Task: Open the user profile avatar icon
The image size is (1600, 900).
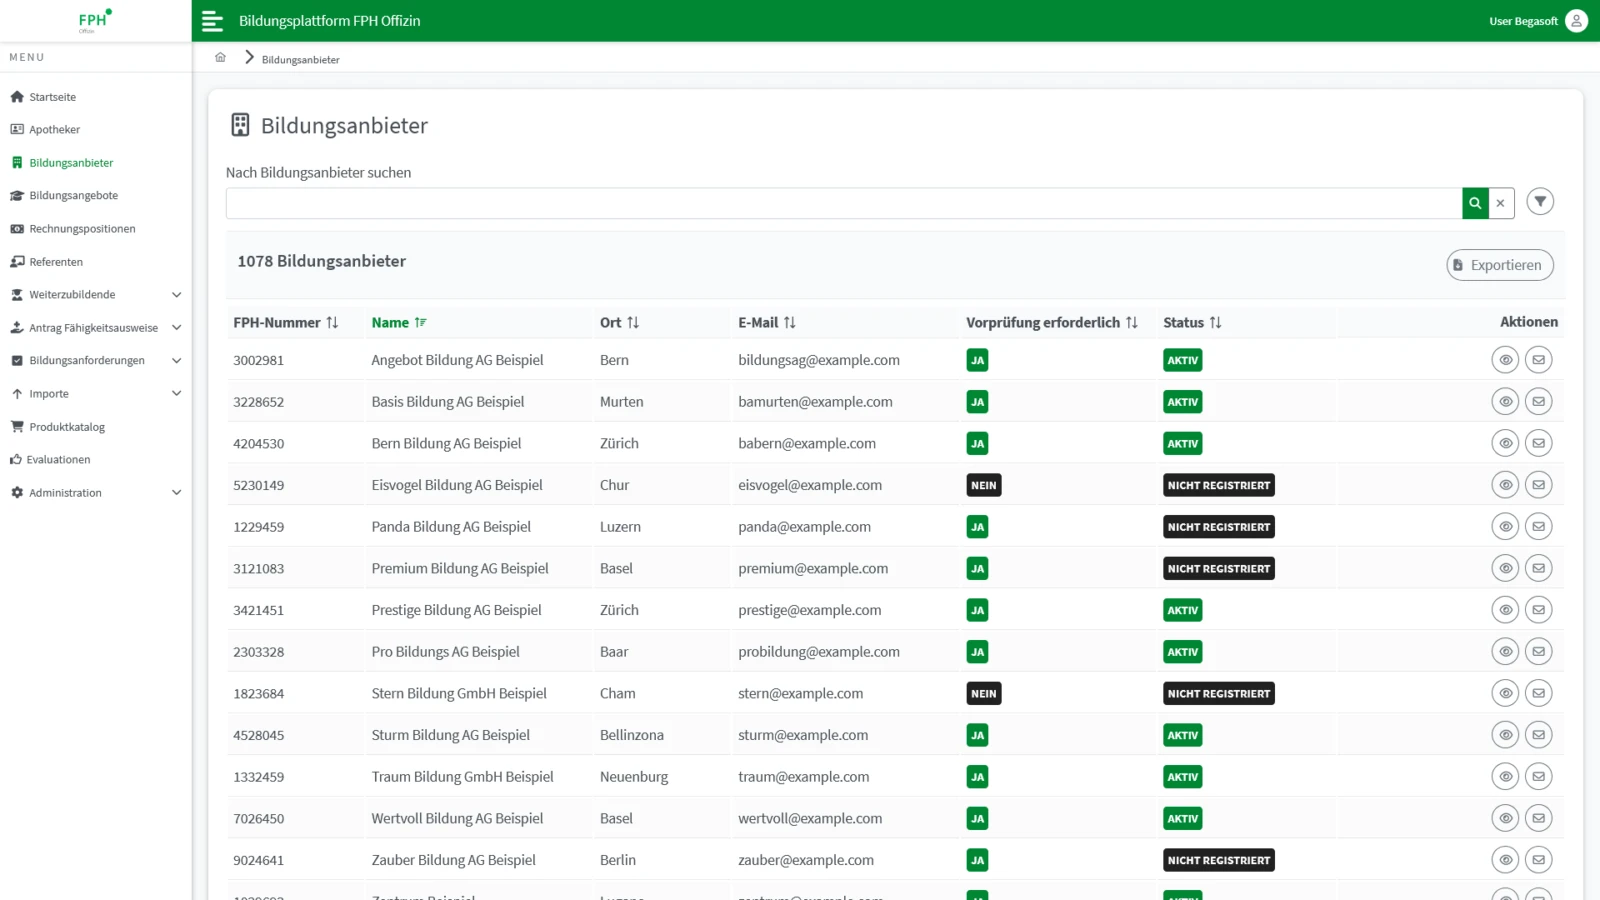Action: pyautogui.click(x=1576, y=21)
